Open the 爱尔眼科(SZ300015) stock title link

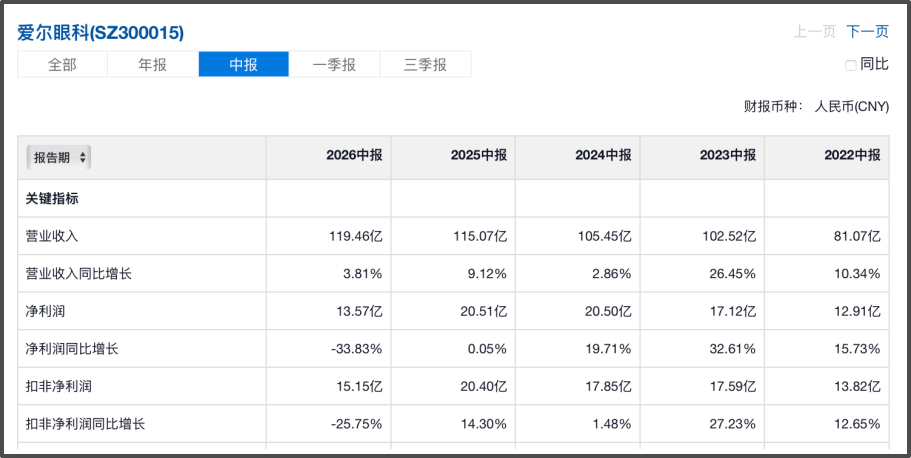click(x=101, y=33)
